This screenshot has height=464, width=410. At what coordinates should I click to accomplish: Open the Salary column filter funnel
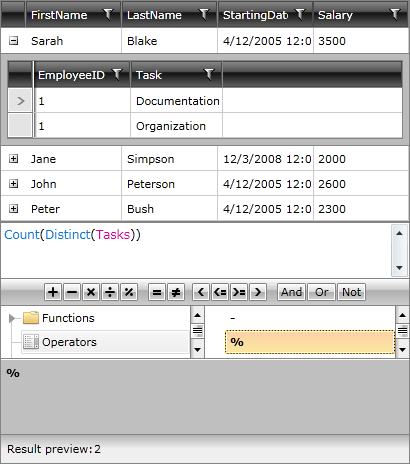pyautogui.click(x=395, y=14)
